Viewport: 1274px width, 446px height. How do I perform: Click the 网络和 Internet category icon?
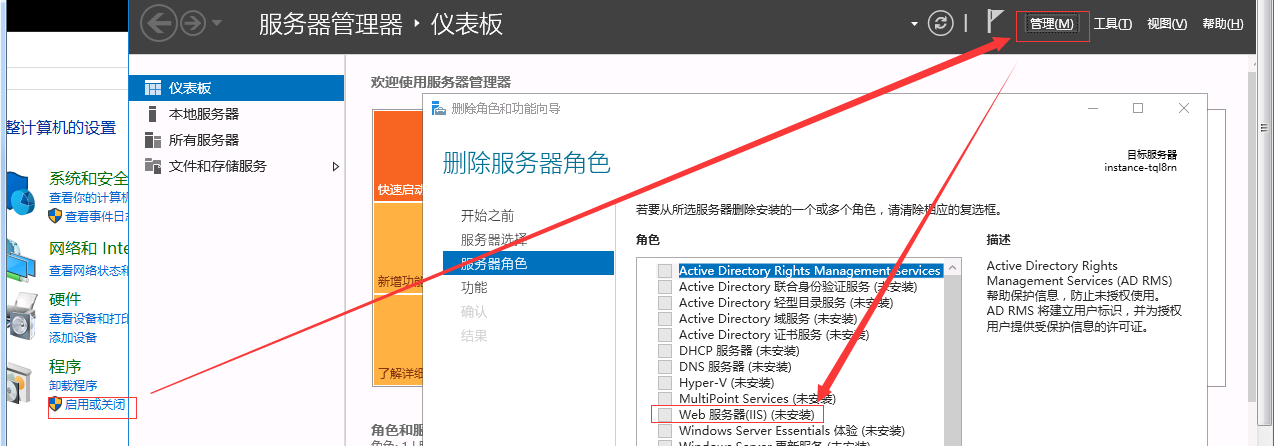[19, 261]
